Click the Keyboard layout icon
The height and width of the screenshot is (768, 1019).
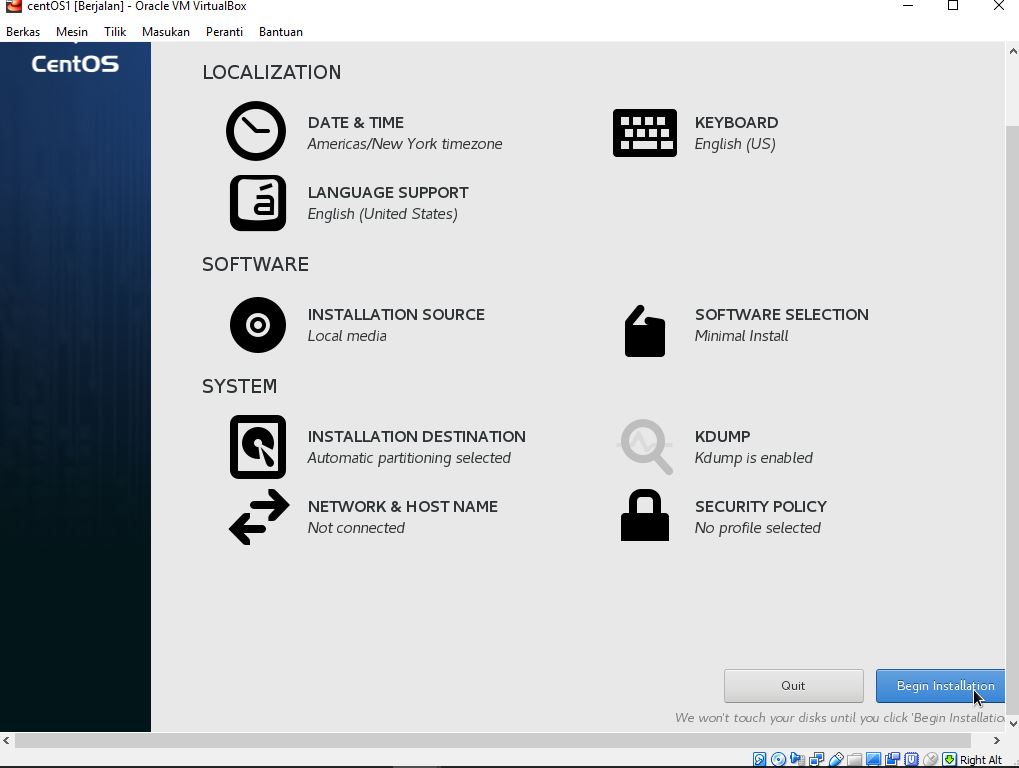coord(645,133)
